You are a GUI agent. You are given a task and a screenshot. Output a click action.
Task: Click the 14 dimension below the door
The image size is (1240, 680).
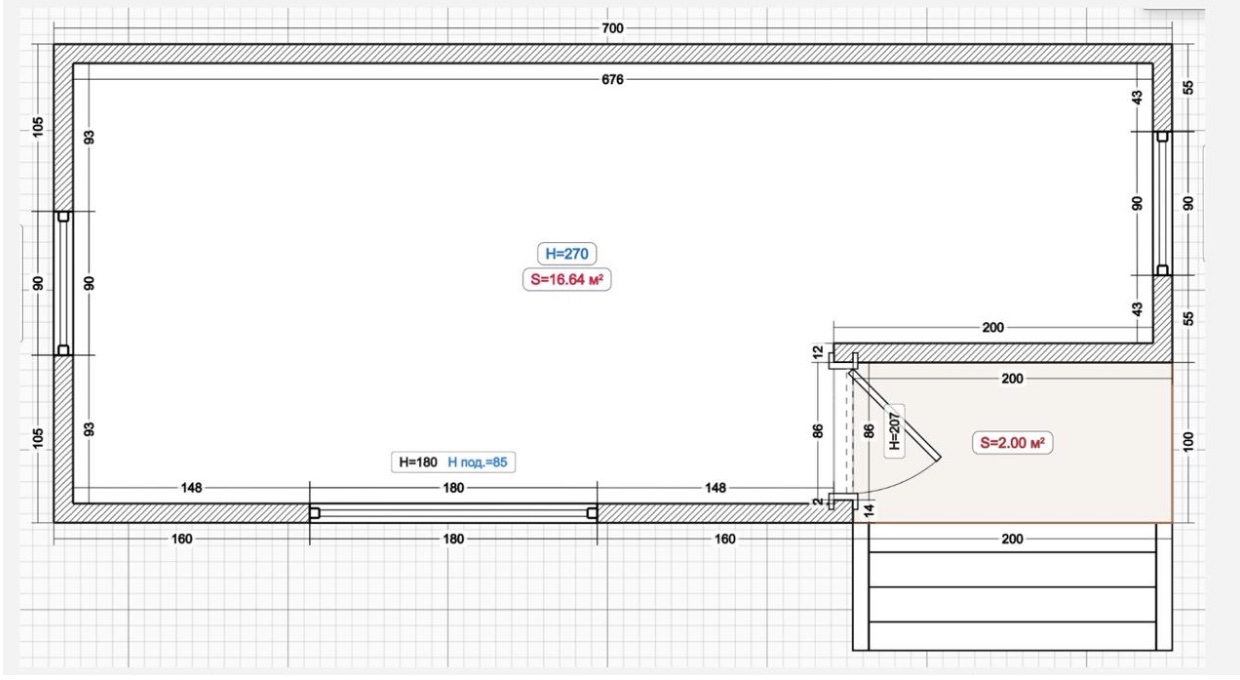tap(868, 509)
